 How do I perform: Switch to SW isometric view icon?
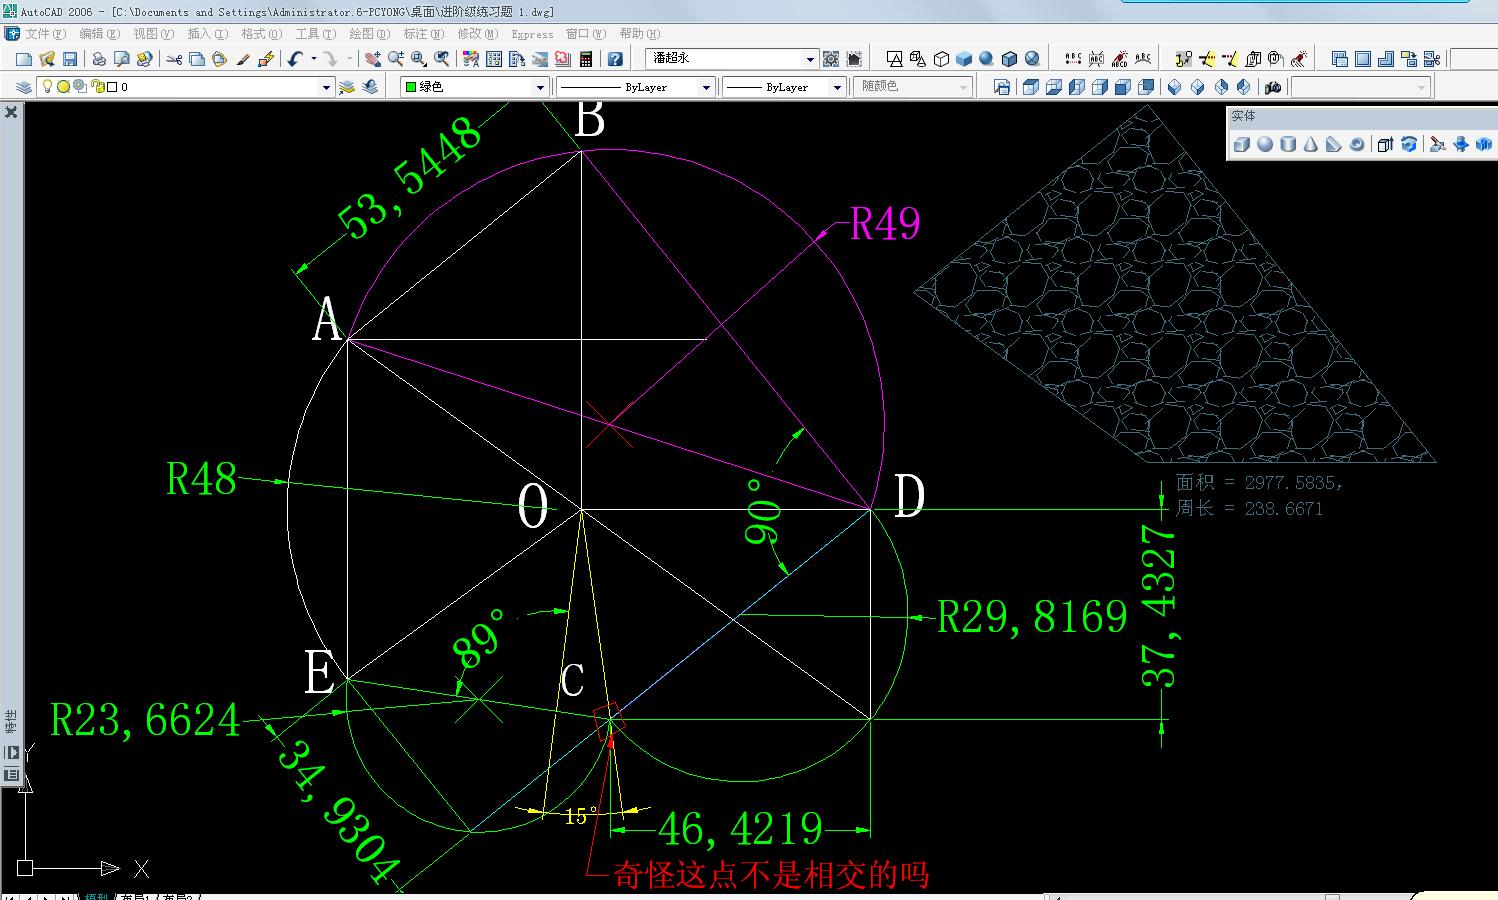(1175, 87)
